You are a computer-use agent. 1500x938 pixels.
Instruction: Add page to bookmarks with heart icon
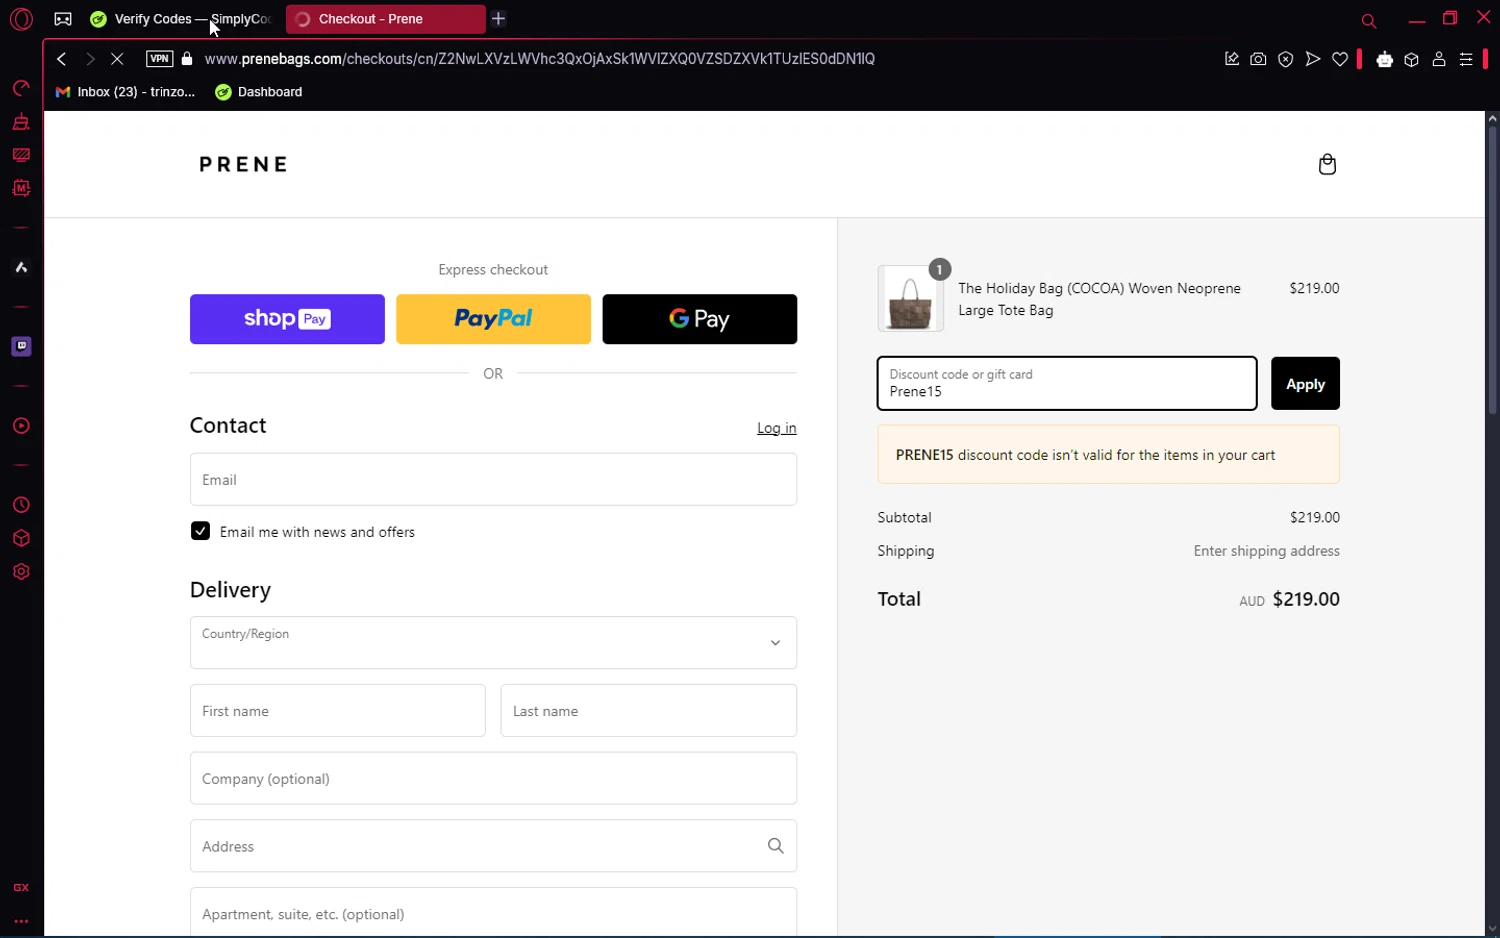pyautogui.click(x=1340, y=59)
